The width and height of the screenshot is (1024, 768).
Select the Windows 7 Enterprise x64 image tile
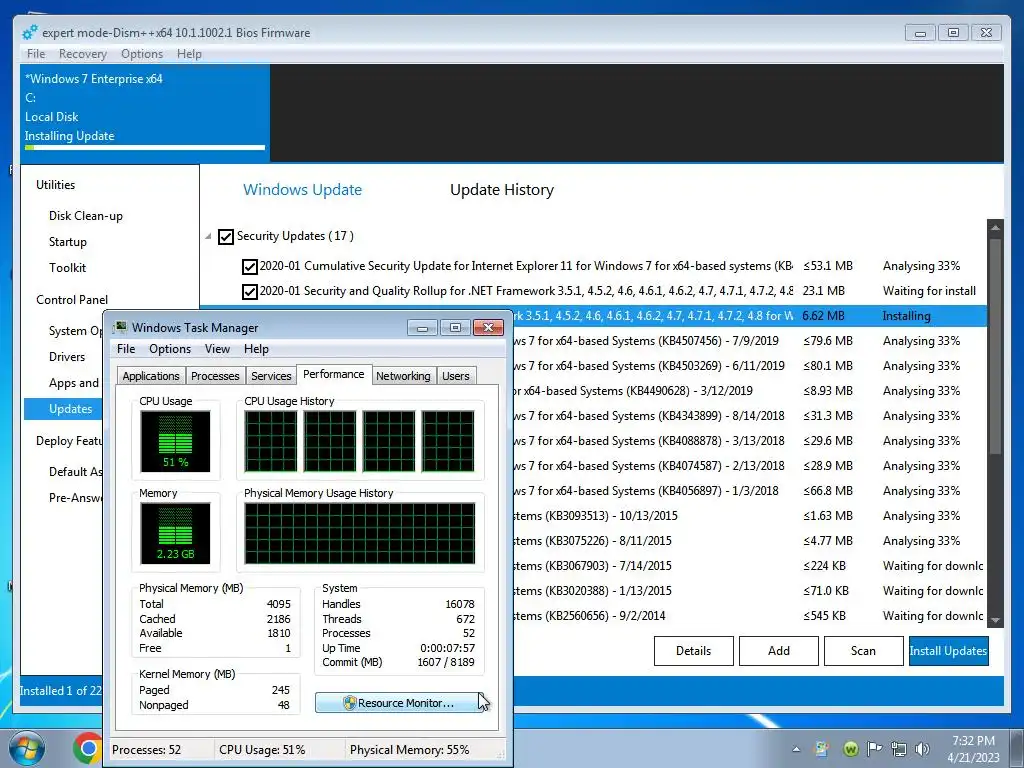(144, 112)
